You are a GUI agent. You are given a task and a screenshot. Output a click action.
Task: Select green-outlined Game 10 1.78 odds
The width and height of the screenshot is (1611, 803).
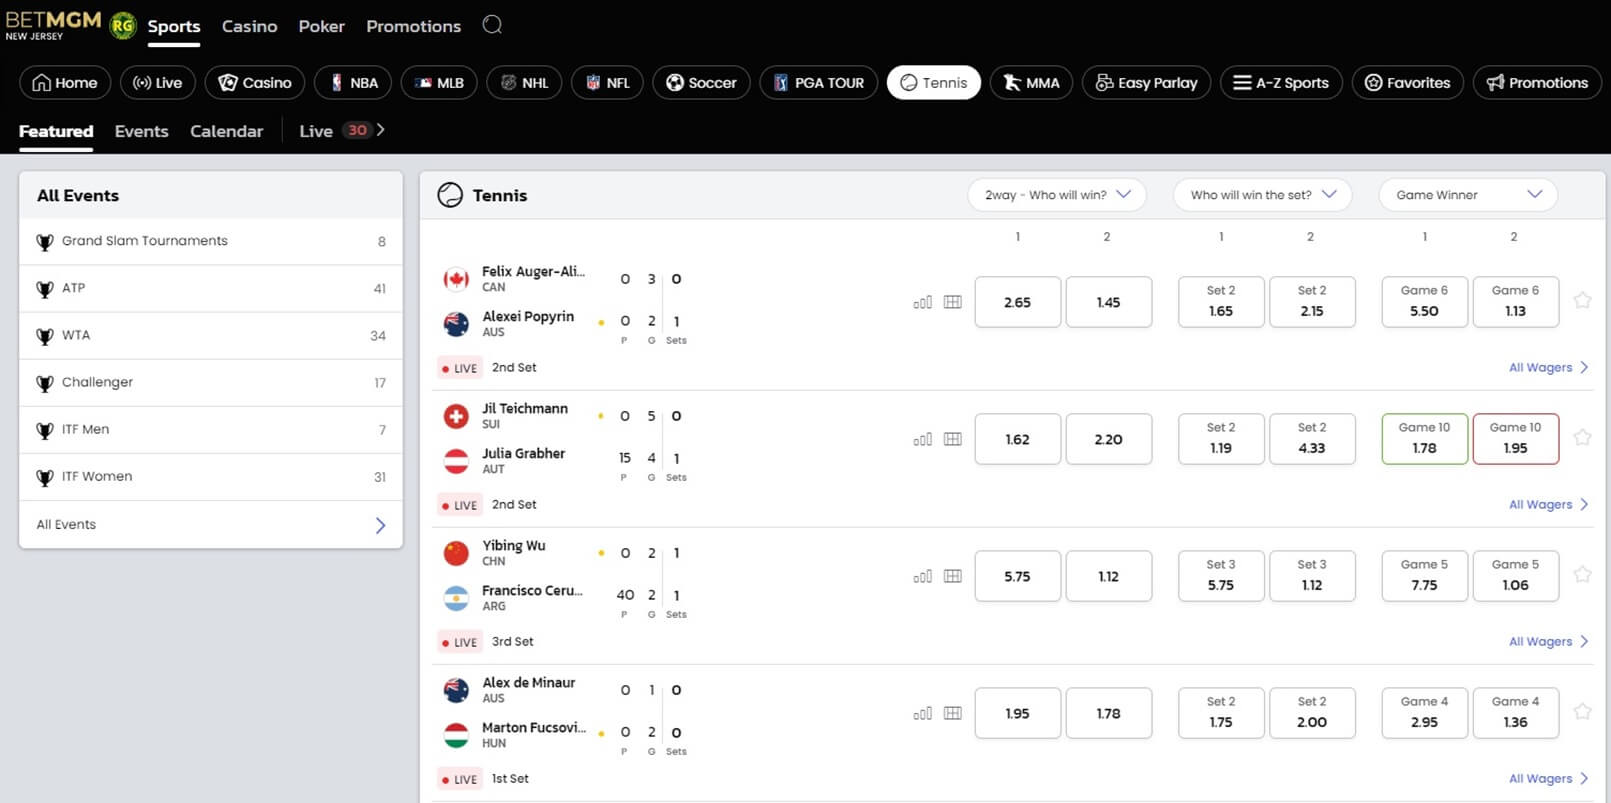pos(1424,439)
